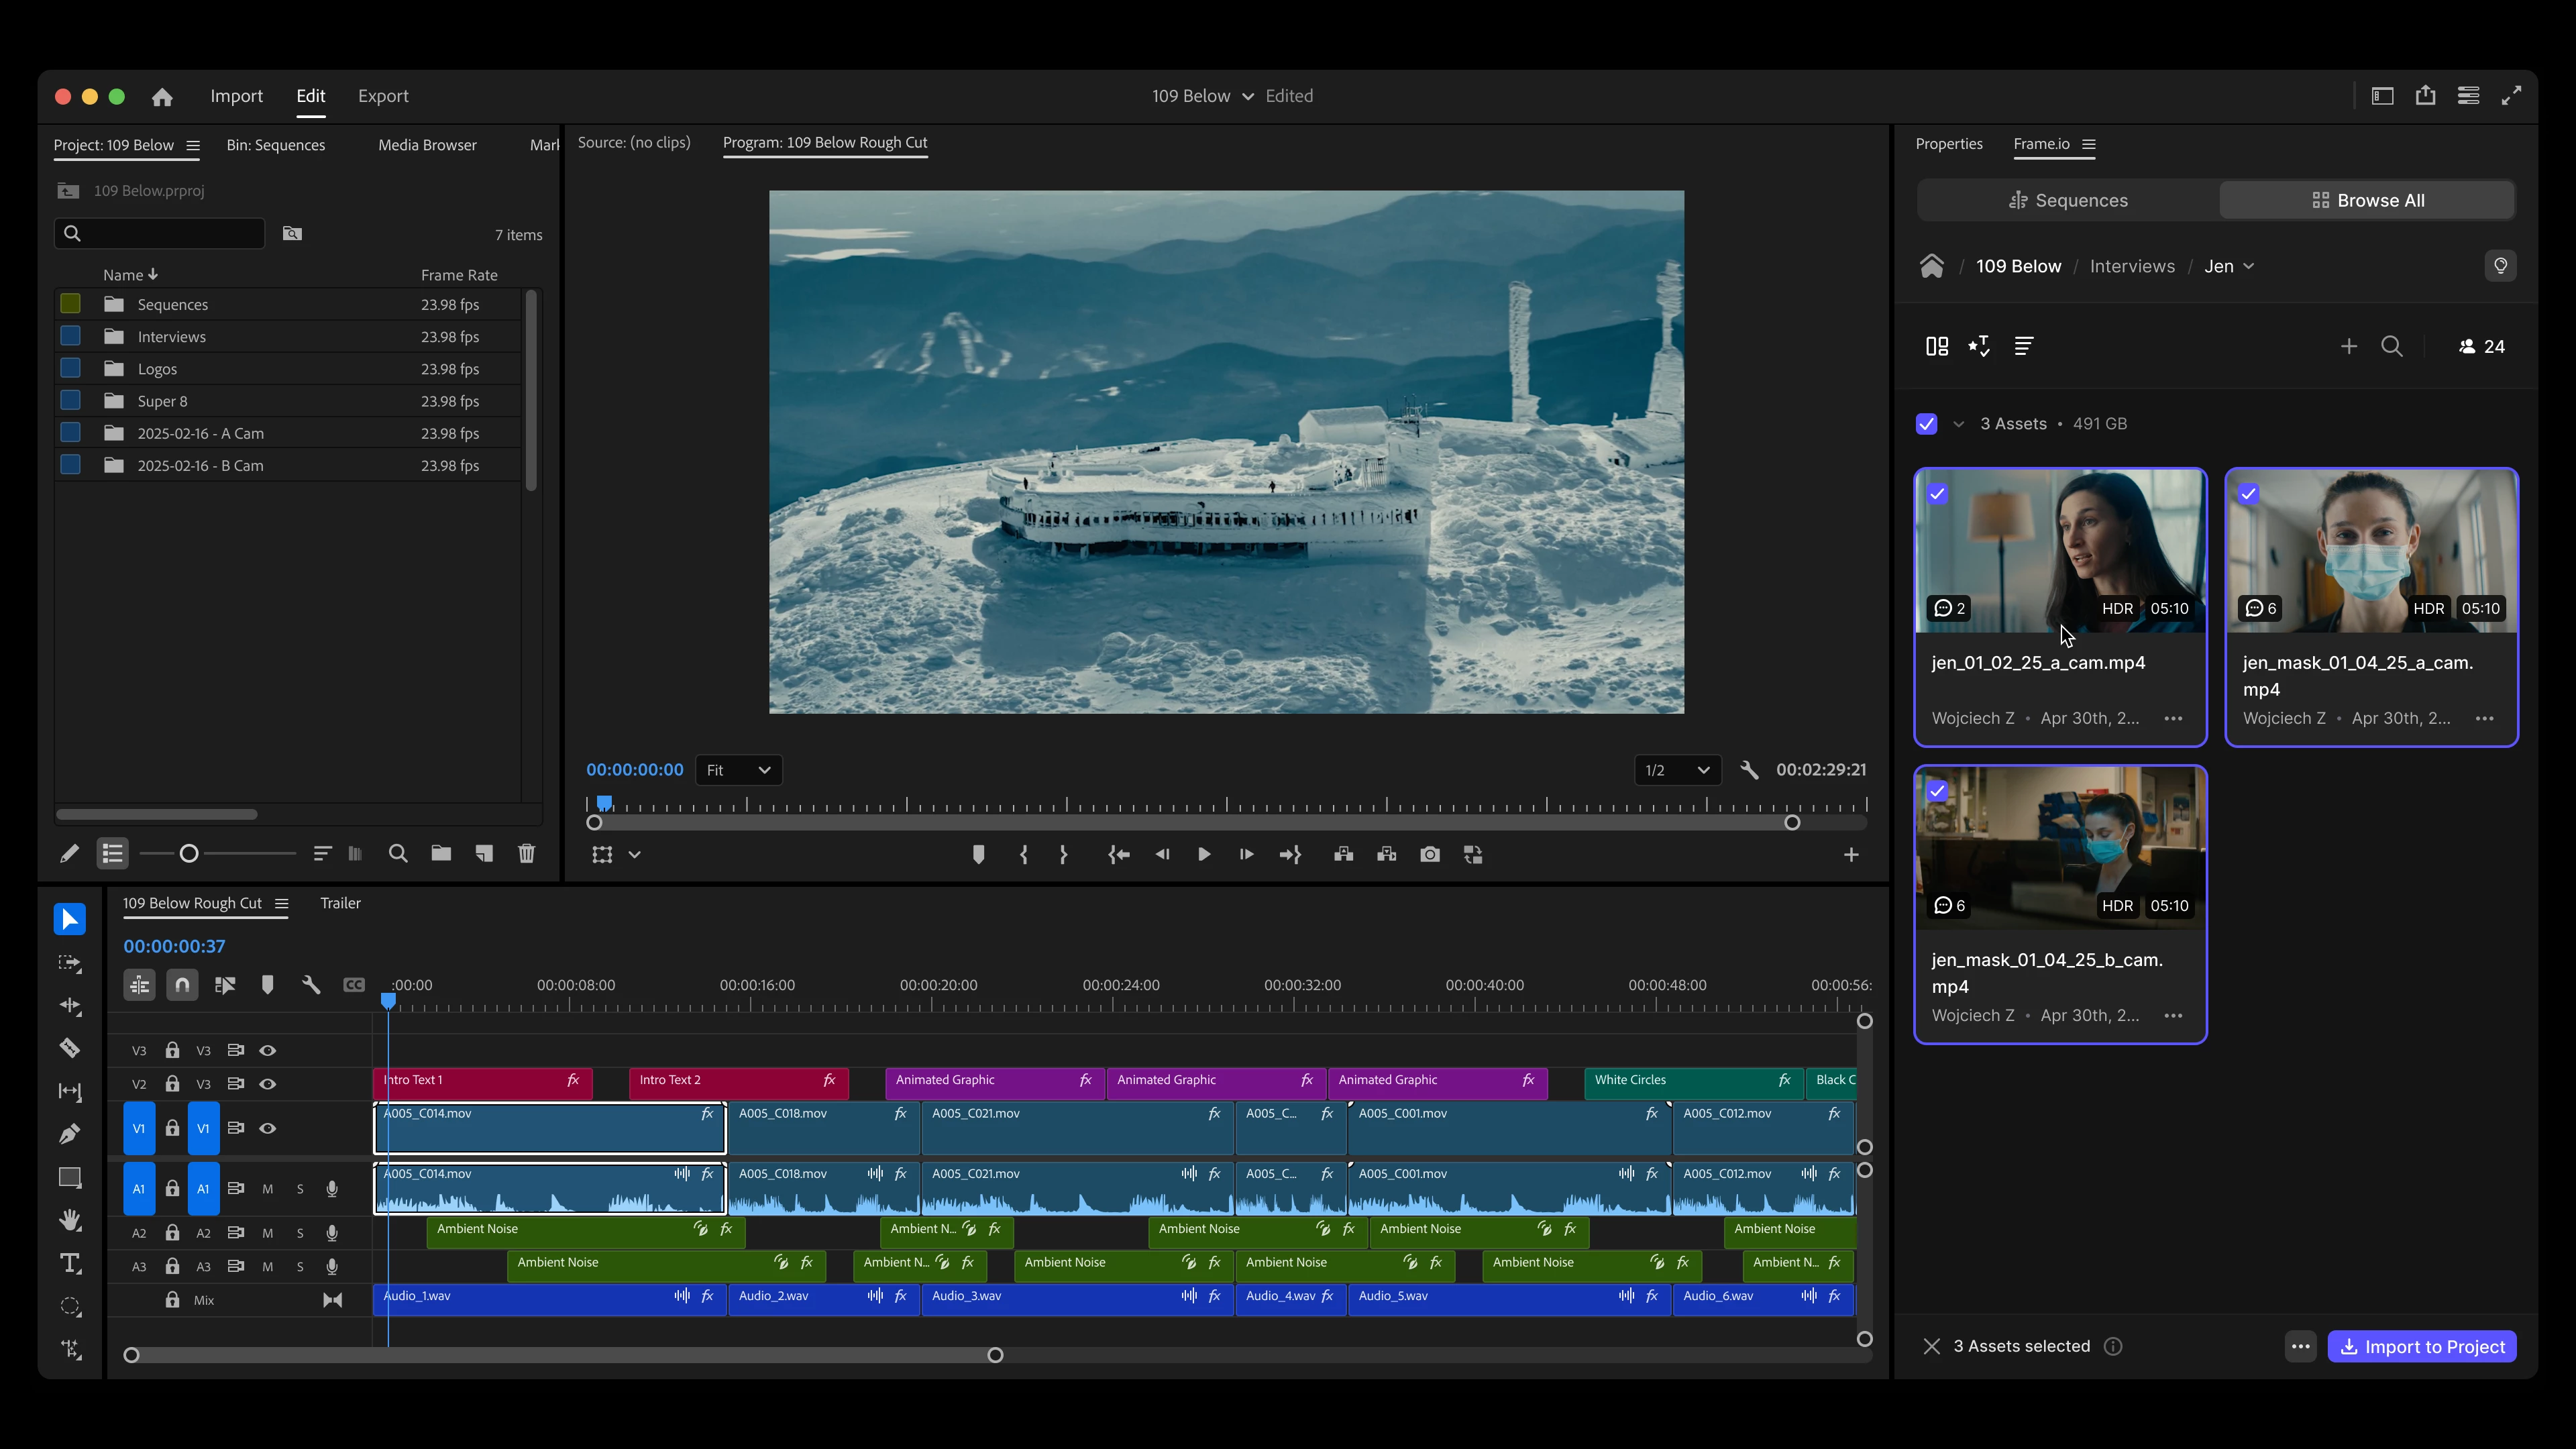Open the 1/2 playback resolution dropdown
The image size is (2576, 1449).
[x=1677, y=770]
